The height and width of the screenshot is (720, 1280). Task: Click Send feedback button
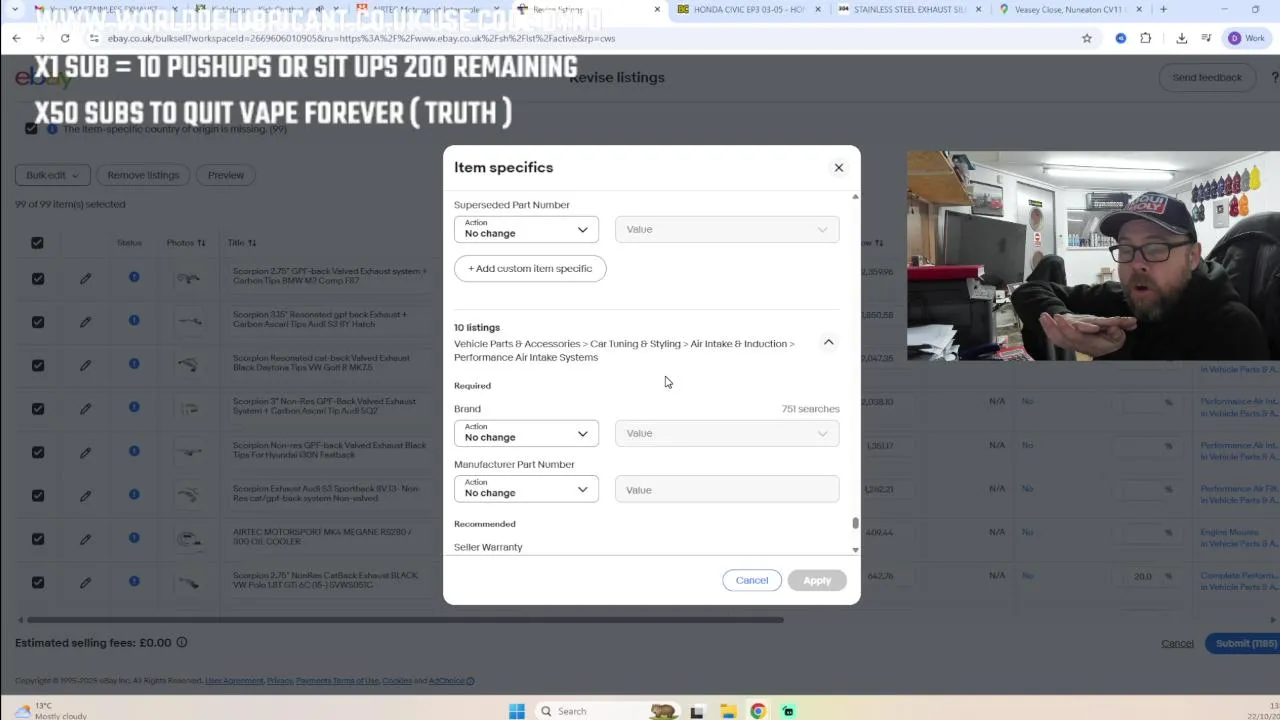[1207, 77]
